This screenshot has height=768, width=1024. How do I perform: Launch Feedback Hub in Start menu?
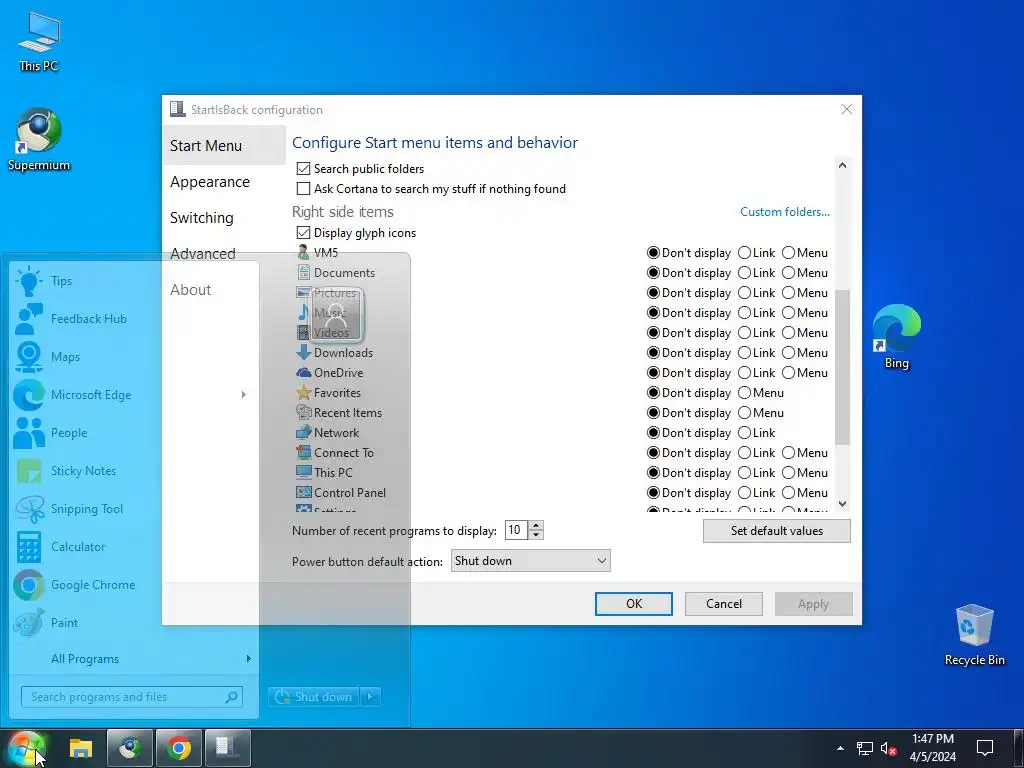pyautogui.click(x=133, y=319)
